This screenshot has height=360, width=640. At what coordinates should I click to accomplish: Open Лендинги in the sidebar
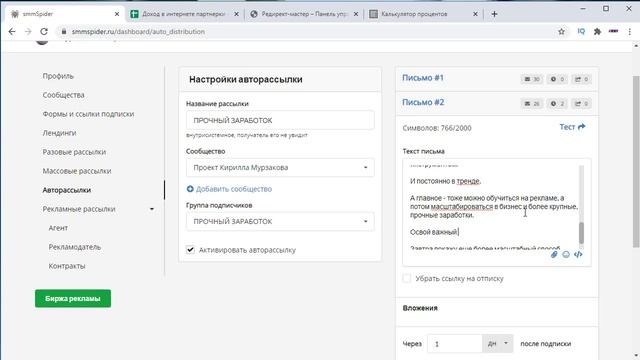59,133
